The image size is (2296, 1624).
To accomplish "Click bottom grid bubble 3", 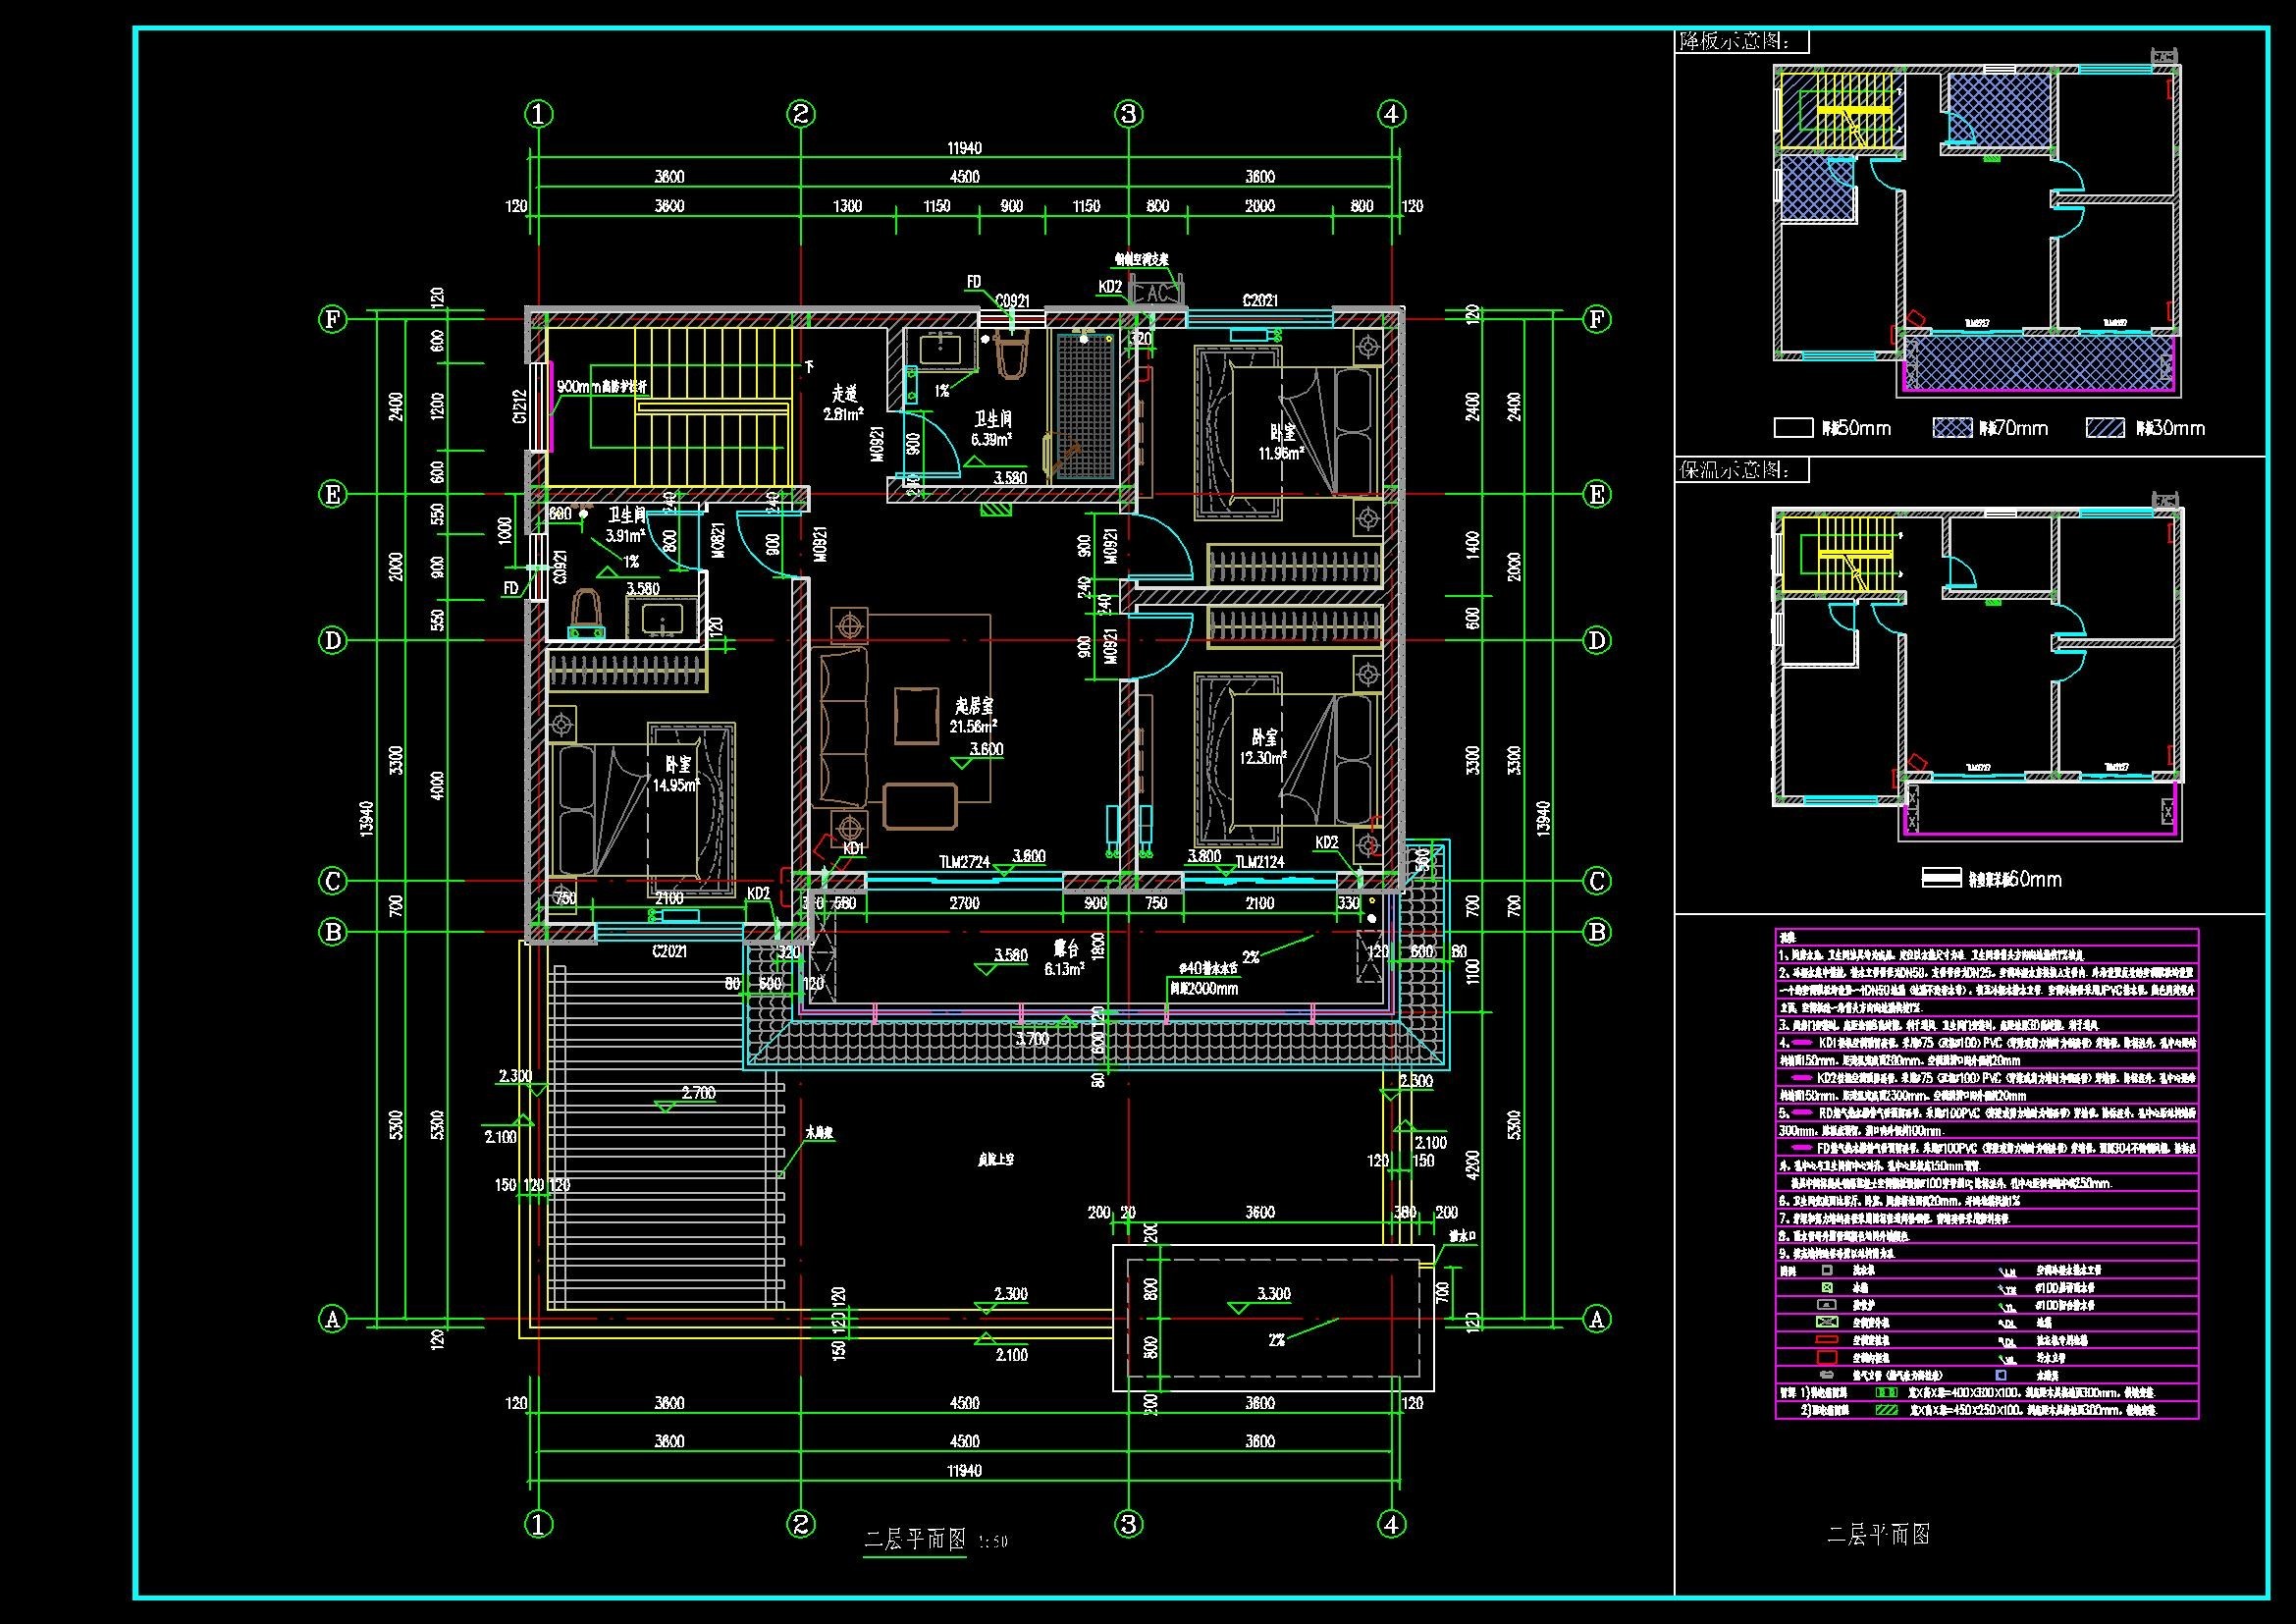I will (1128, 1524).
